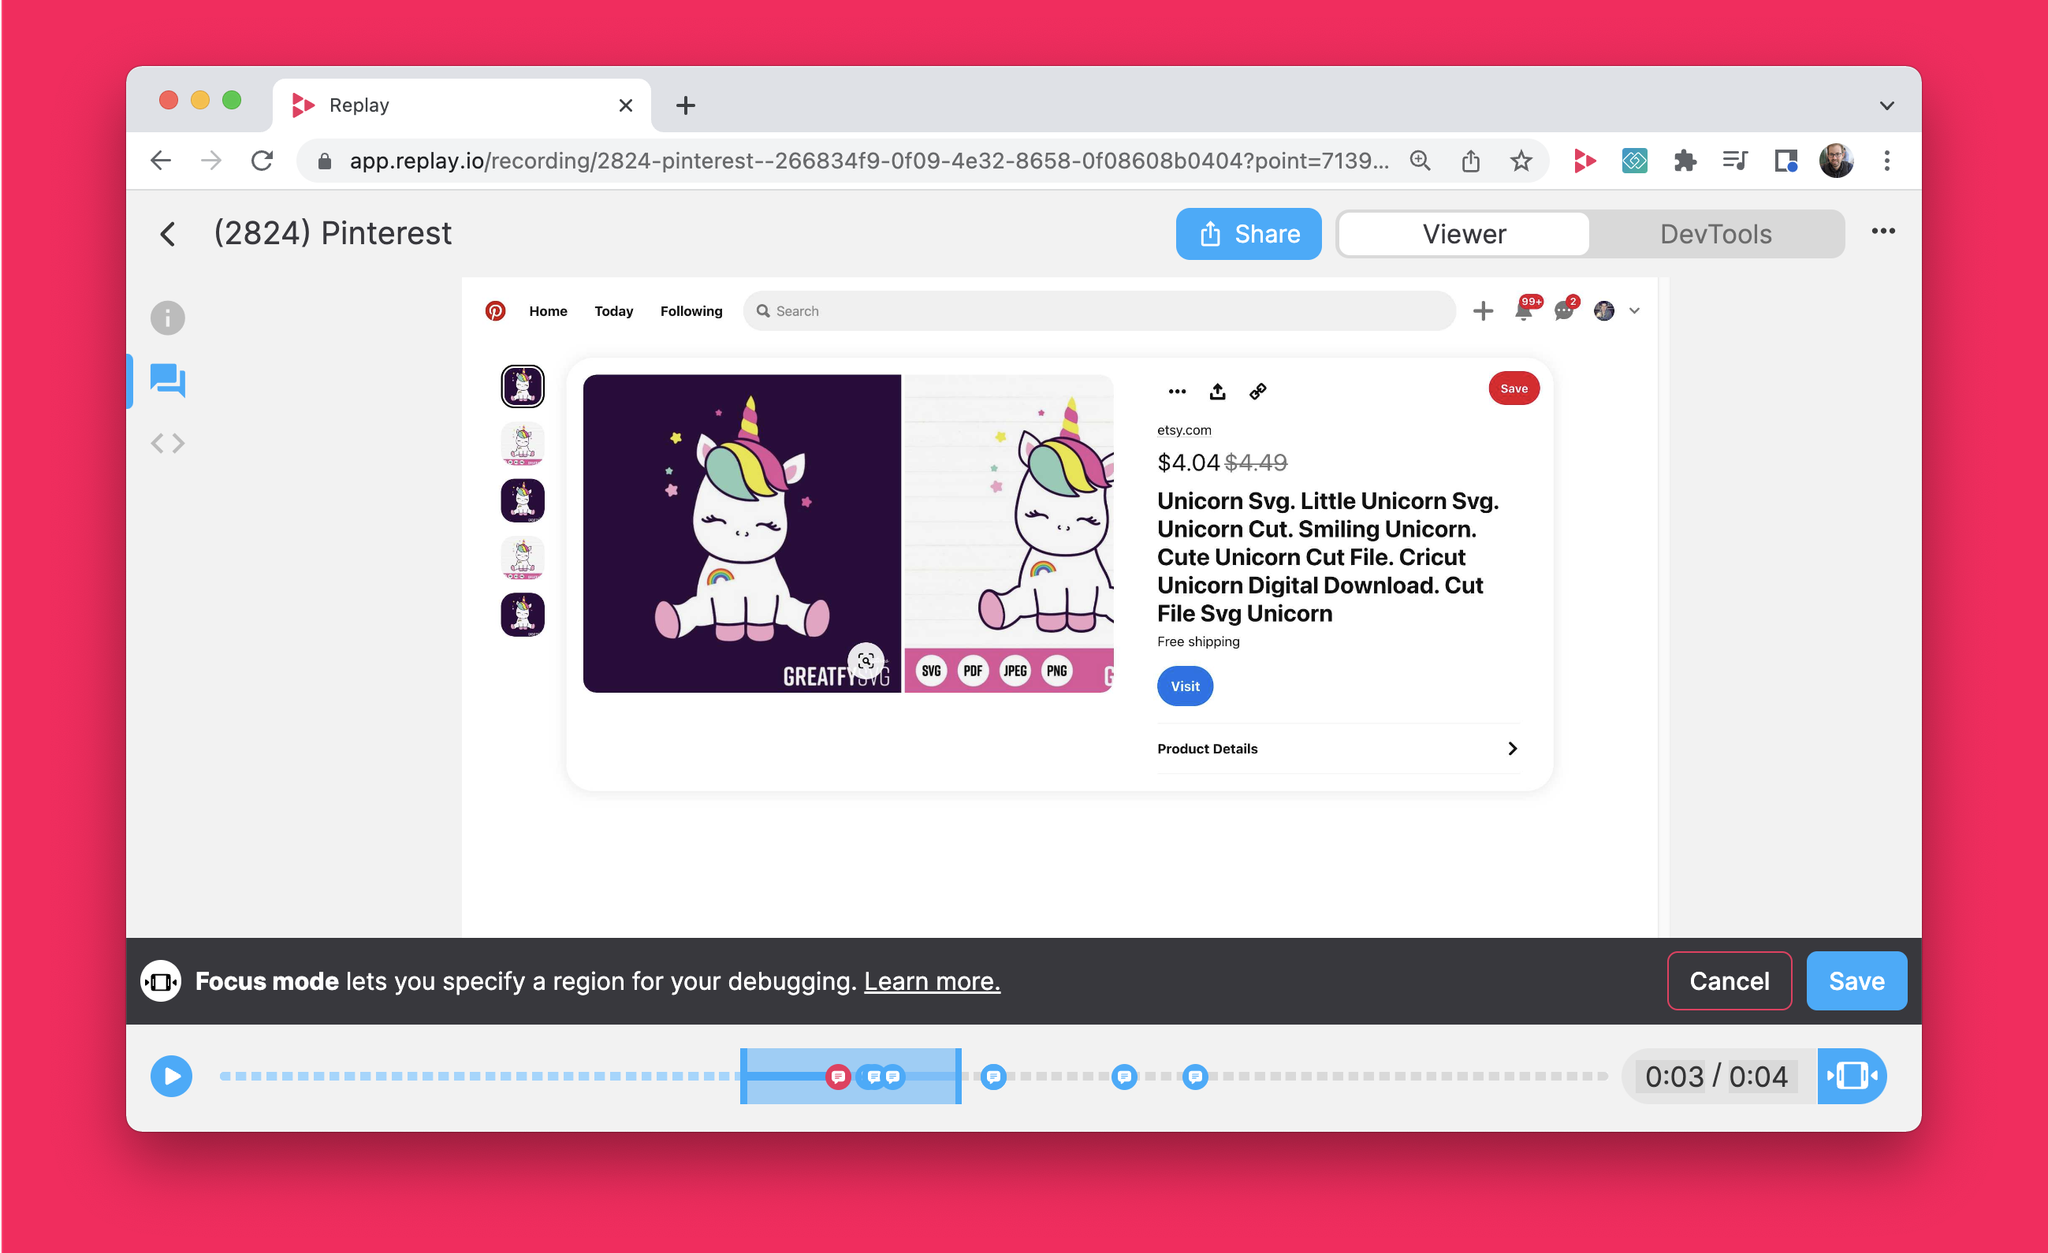
Task: Copy pin link via chain icon
Action: pos(1258,391)
